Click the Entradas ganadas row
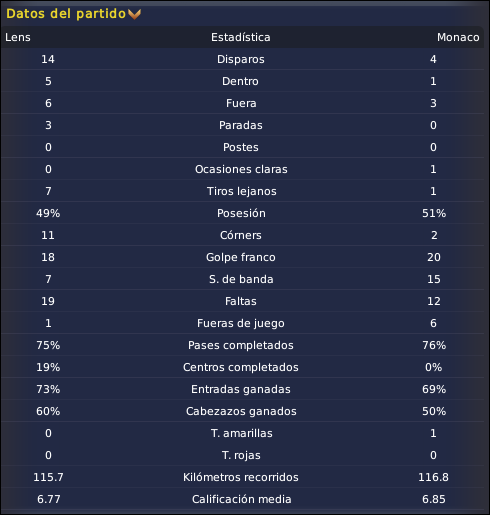Viewport: 490px width, 515px height. tap(242, 389)
